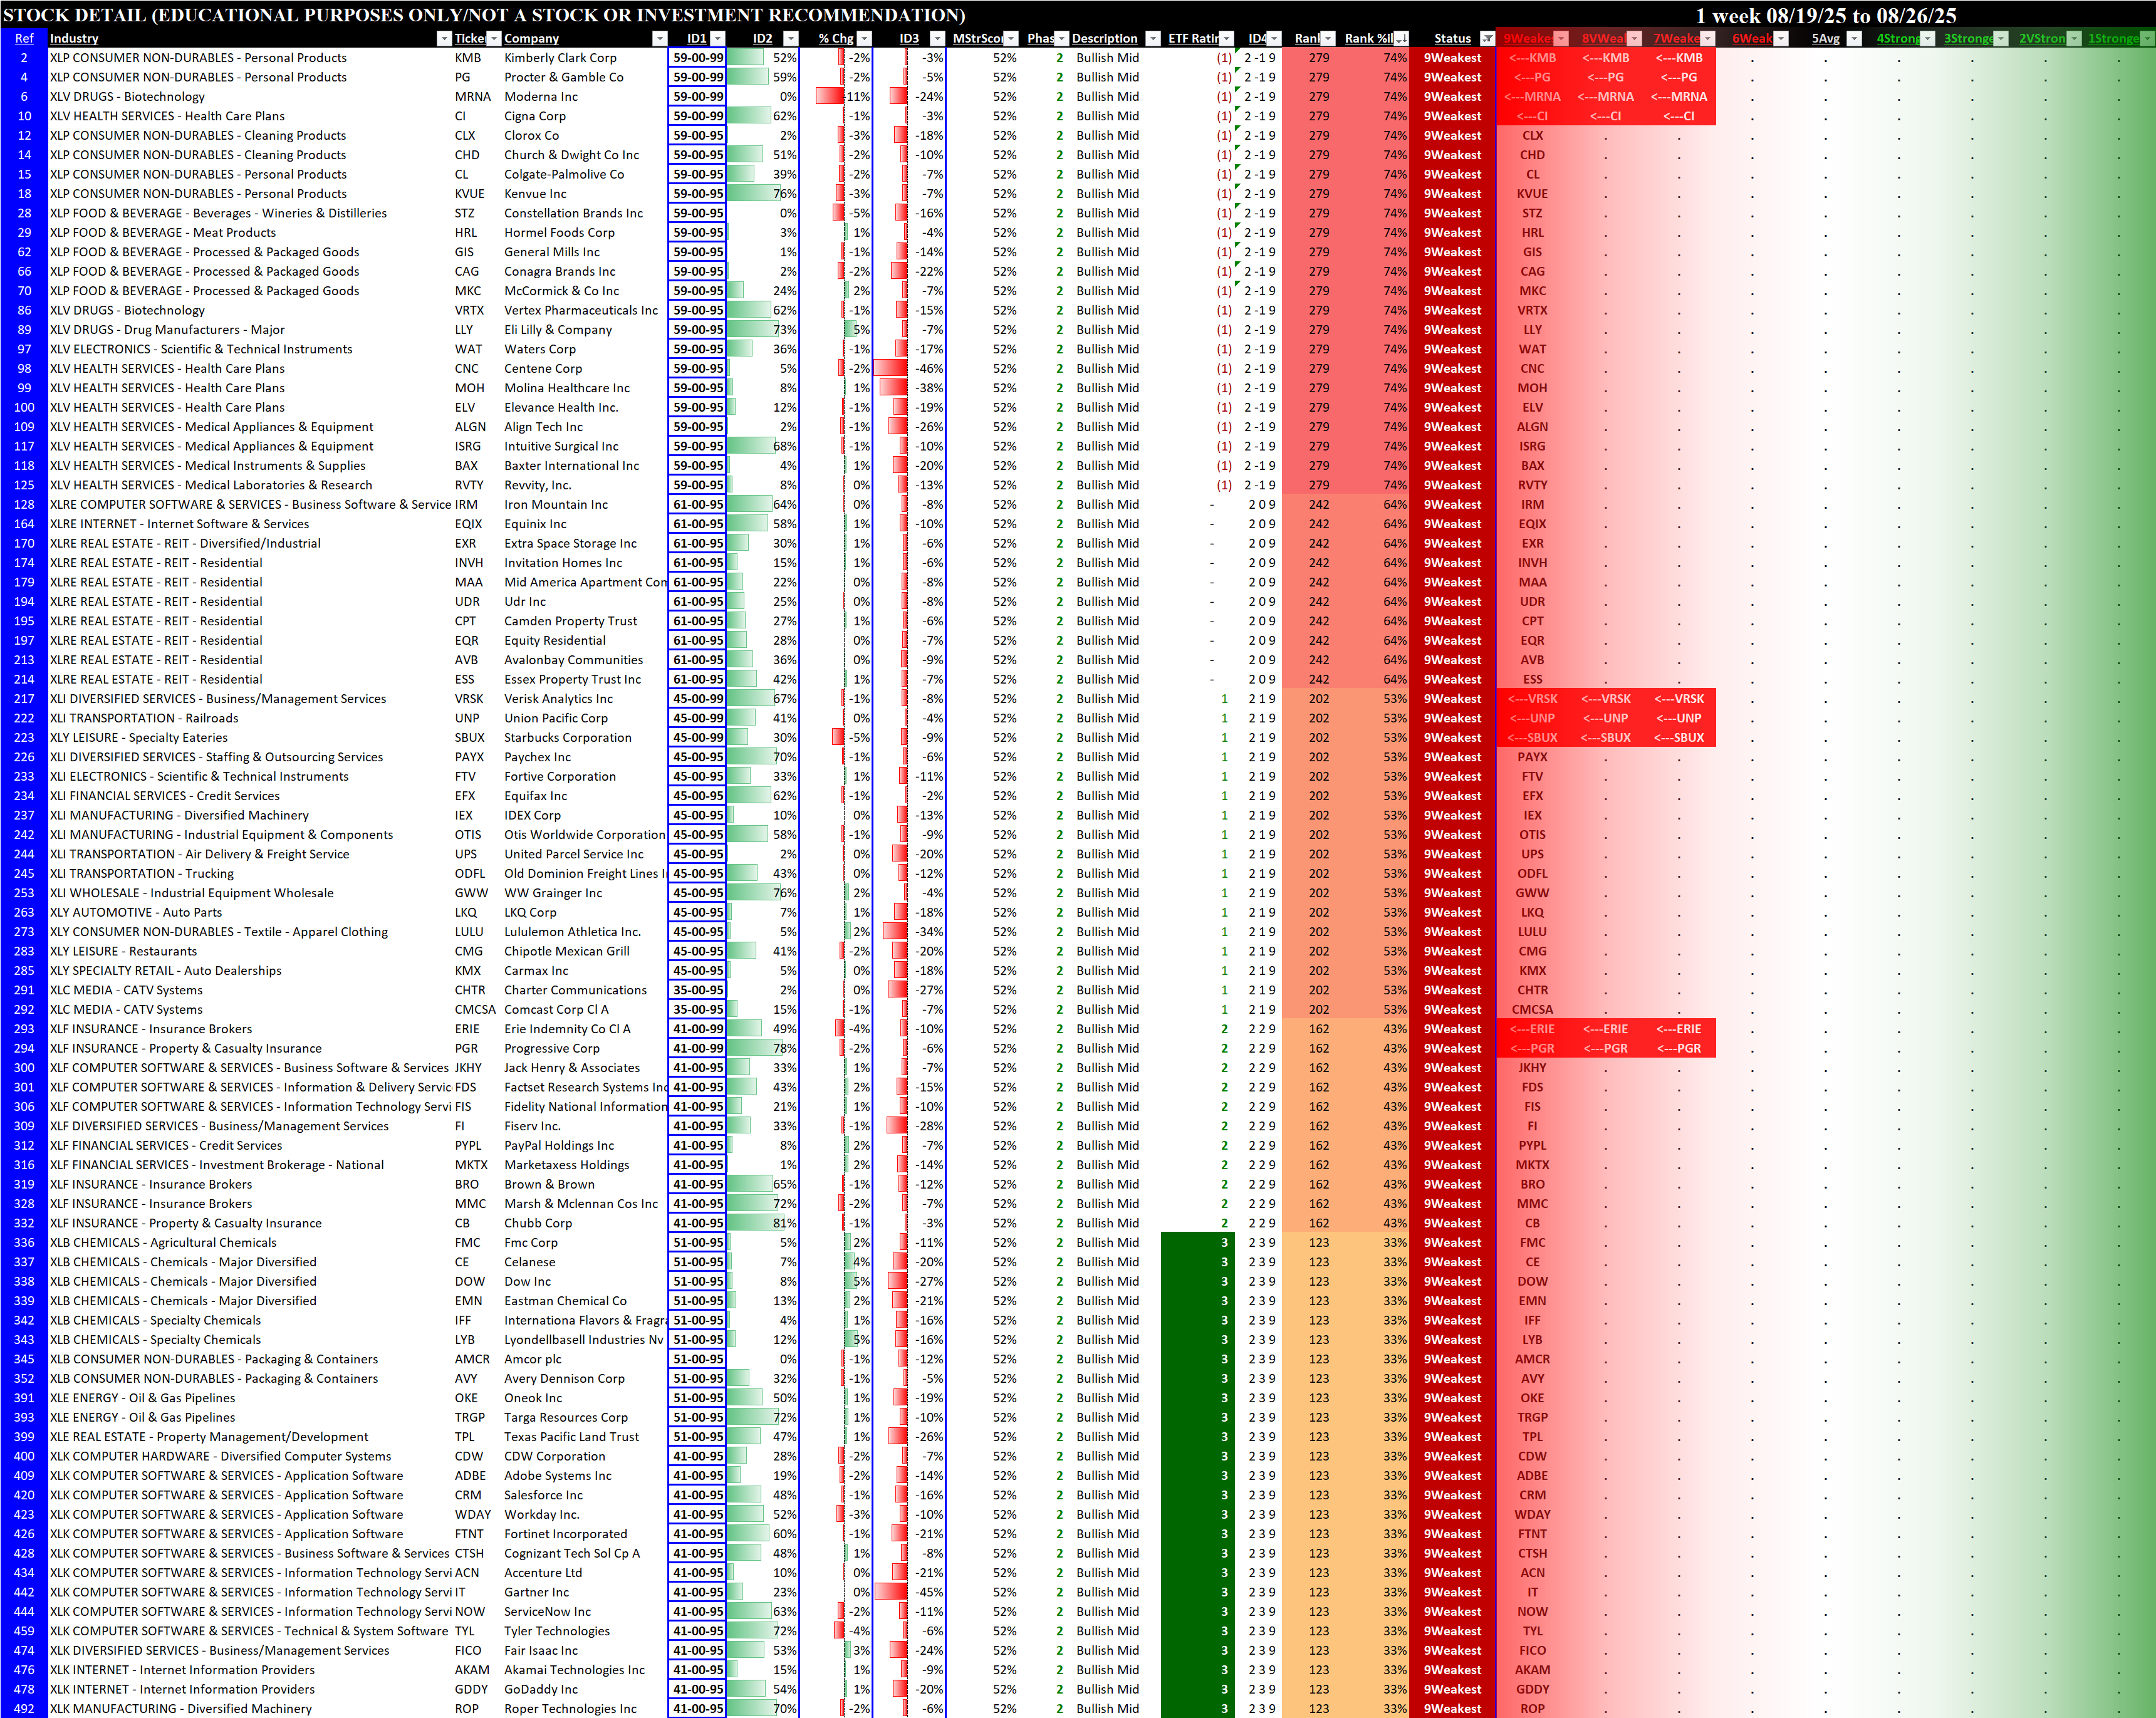Expand the ETF Rating filter arrow
The image size is (2156, 1718).
click(x=1227, y=39)
